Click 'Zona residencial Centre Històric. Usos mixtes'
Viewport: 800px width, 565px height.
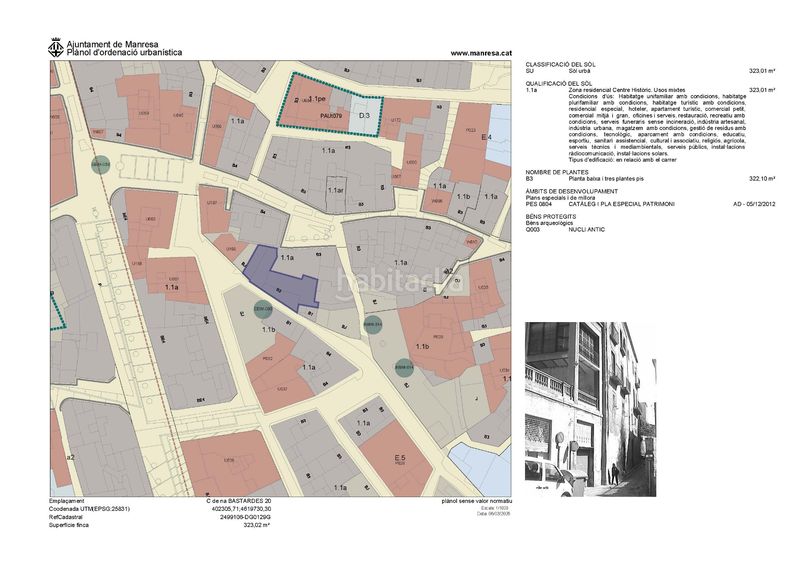click(x=627, y=90)
